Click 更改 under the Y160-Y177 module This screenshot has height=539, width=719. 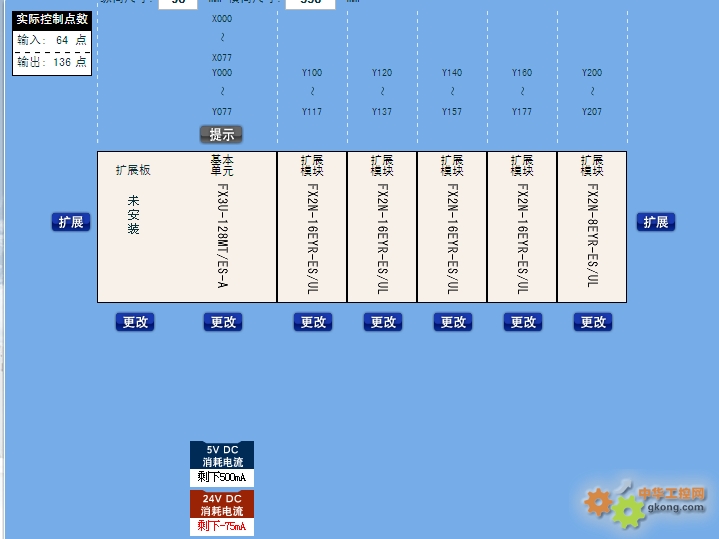(x=523, y=322)
